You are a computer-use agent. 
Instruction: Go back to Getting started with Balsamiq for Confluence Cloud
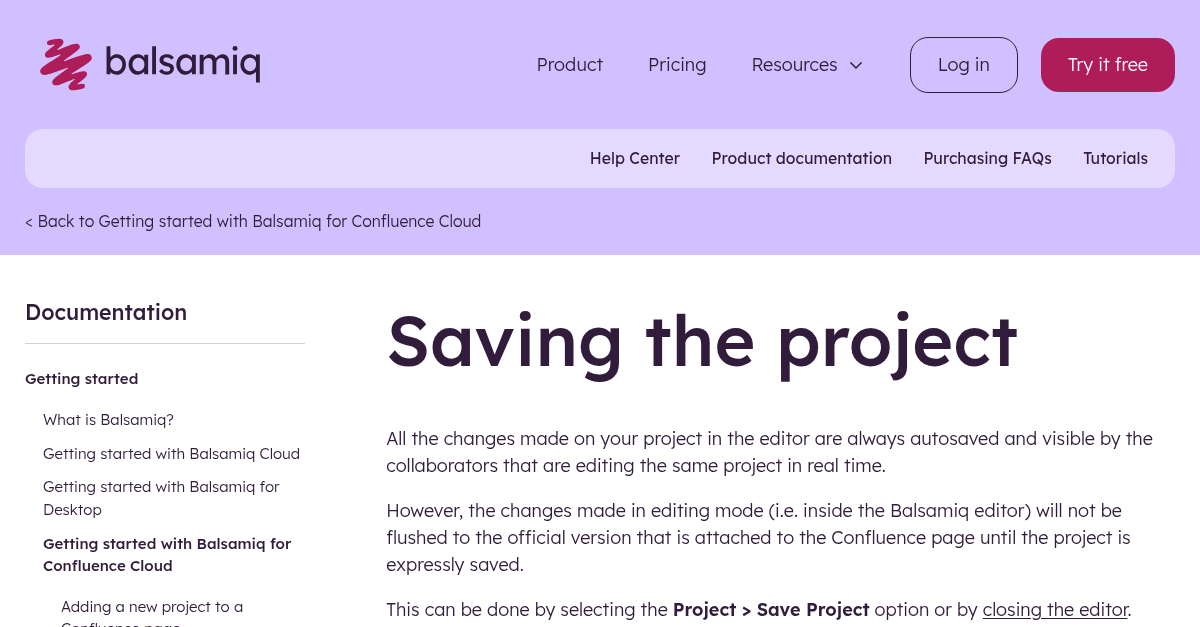click(x=253, y=221)
